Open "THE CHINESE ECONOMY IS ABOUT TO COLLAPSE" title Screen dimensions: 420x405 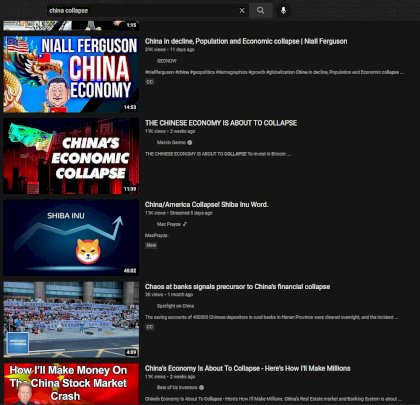coord(221,123)
